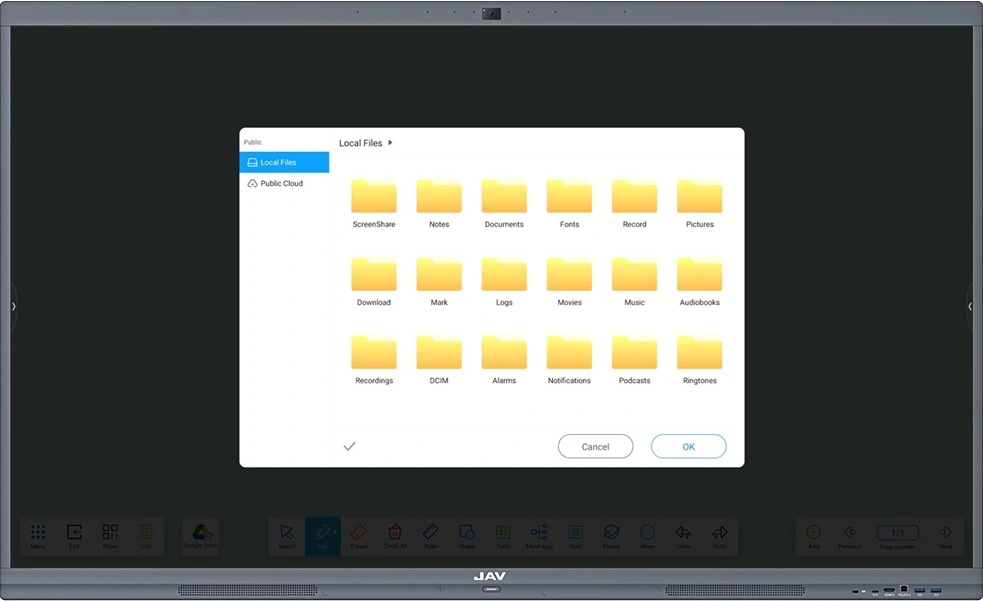This screenshot has height=601, width=983.
Task: Toggle the Grid overlay
Action: pos(575,535)
